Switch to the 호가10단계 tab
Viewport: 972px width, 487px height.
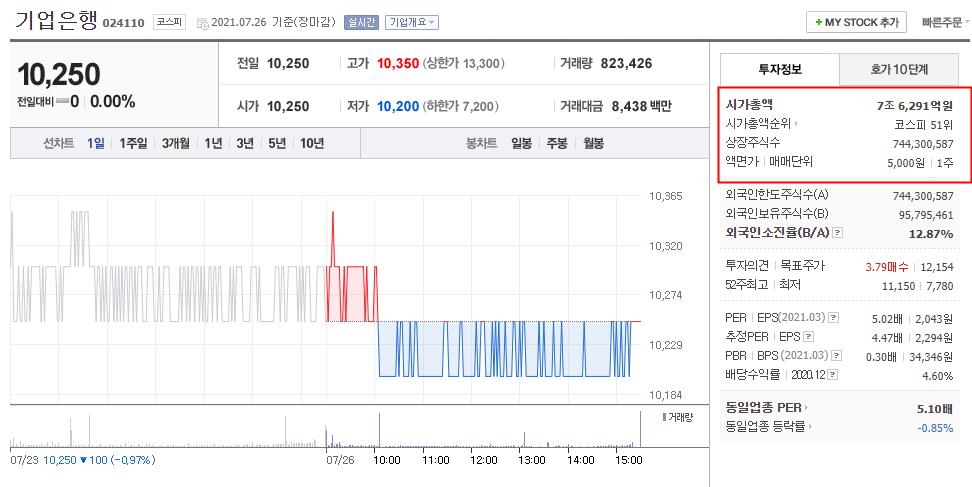point(899,69)
